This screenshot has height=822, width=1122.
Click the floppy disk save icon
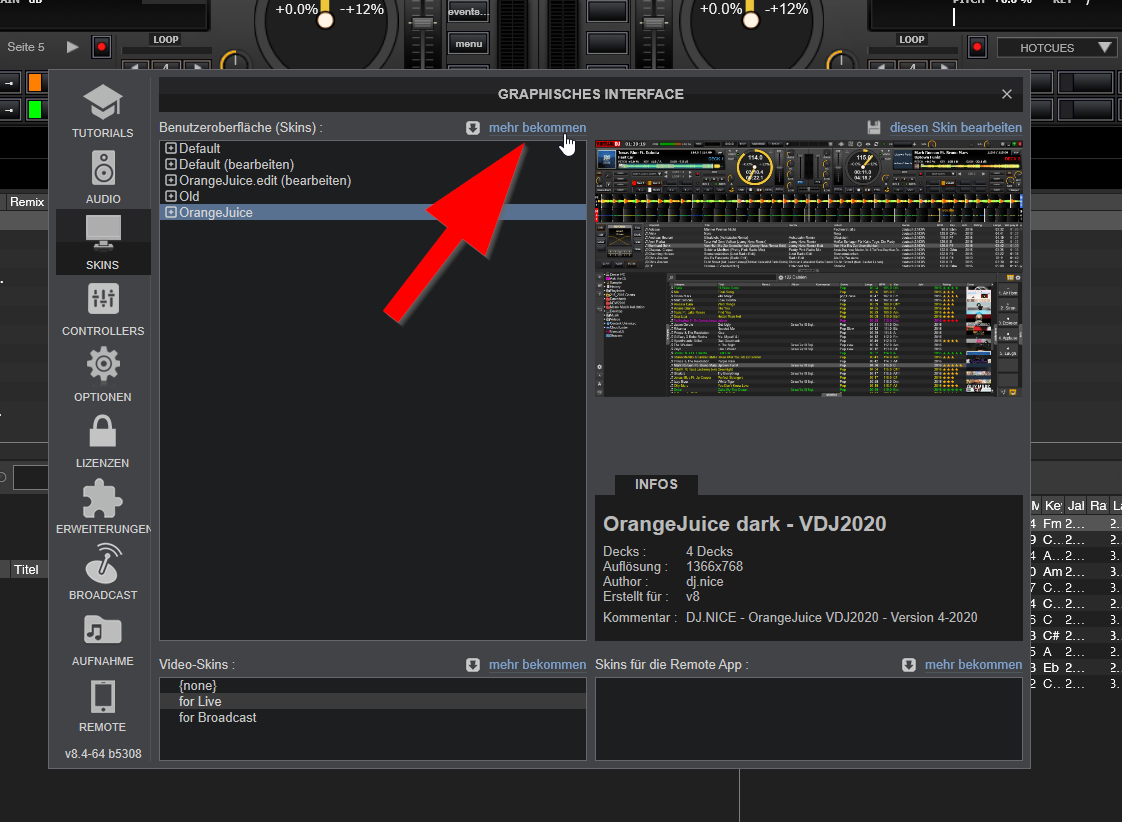tap(874, 128)
